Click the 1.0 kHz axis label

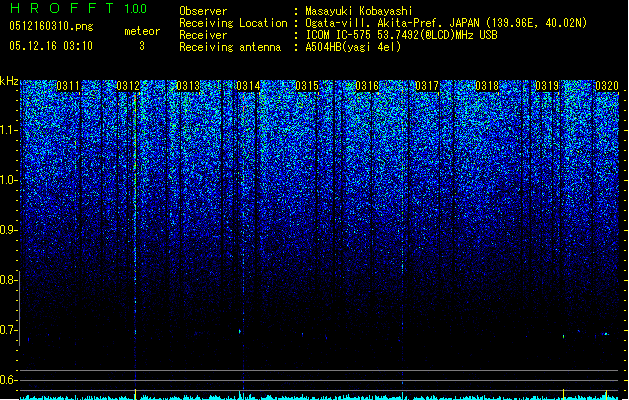8,180
